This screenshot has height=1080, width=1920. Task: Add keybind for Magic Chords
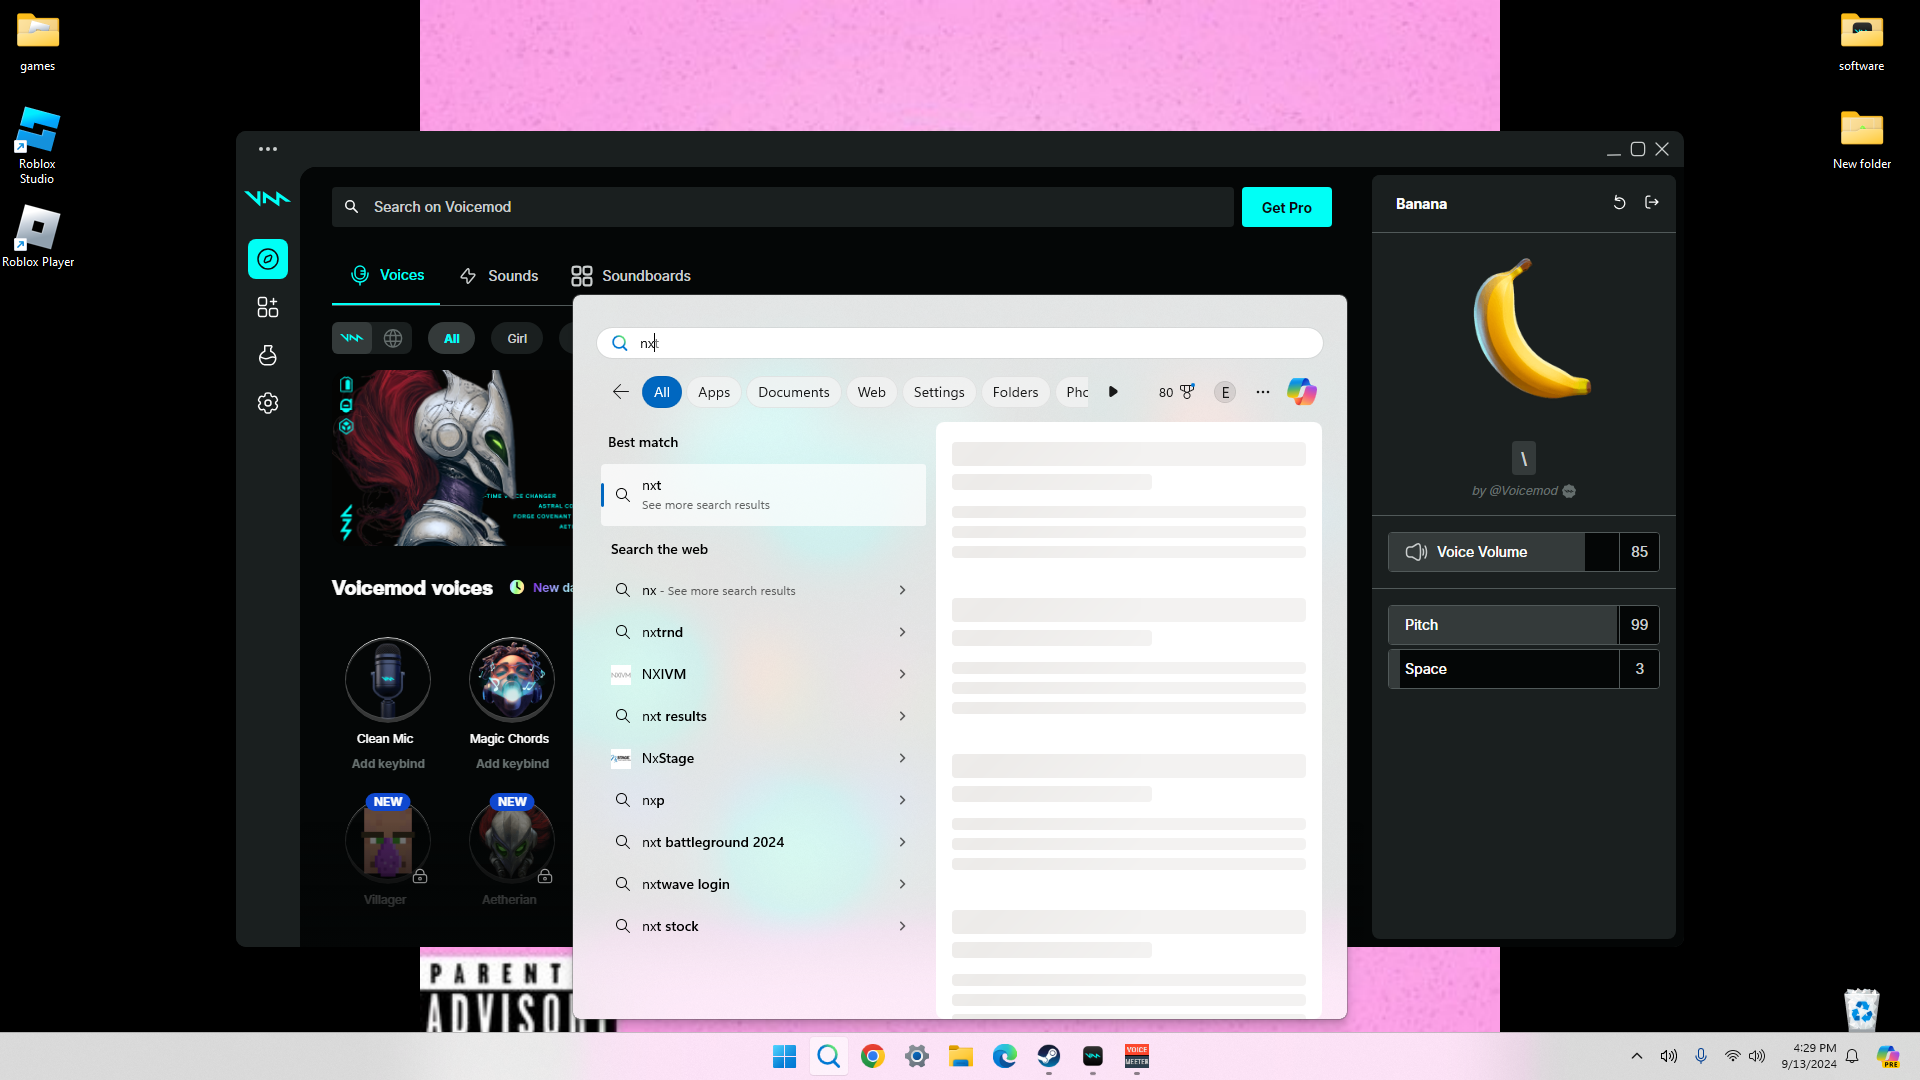(512, 763)
